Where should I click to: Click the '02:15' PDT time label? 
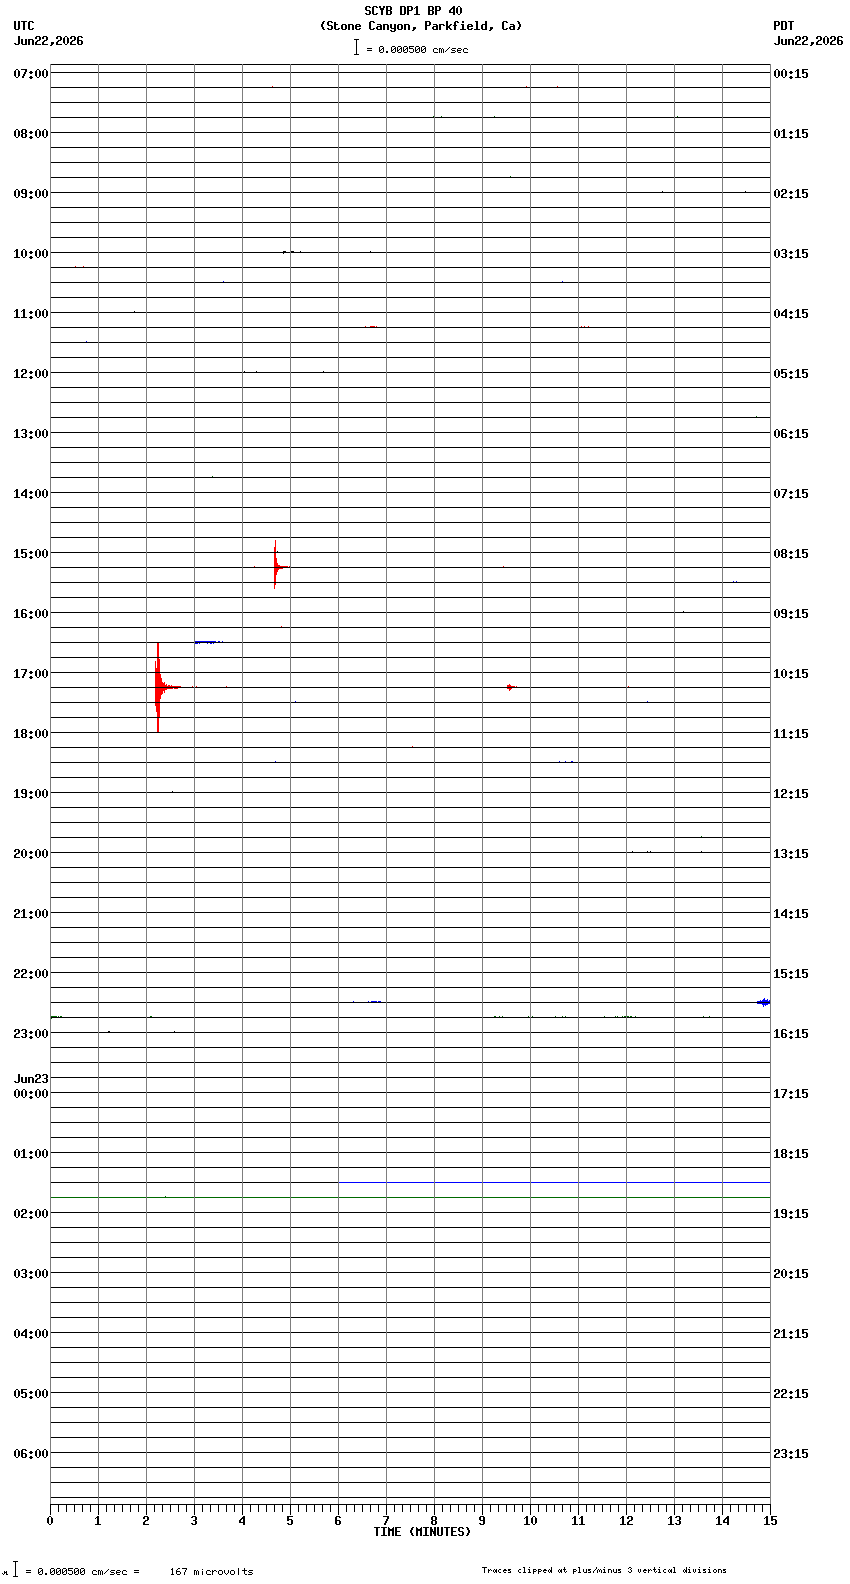point(791,194)
